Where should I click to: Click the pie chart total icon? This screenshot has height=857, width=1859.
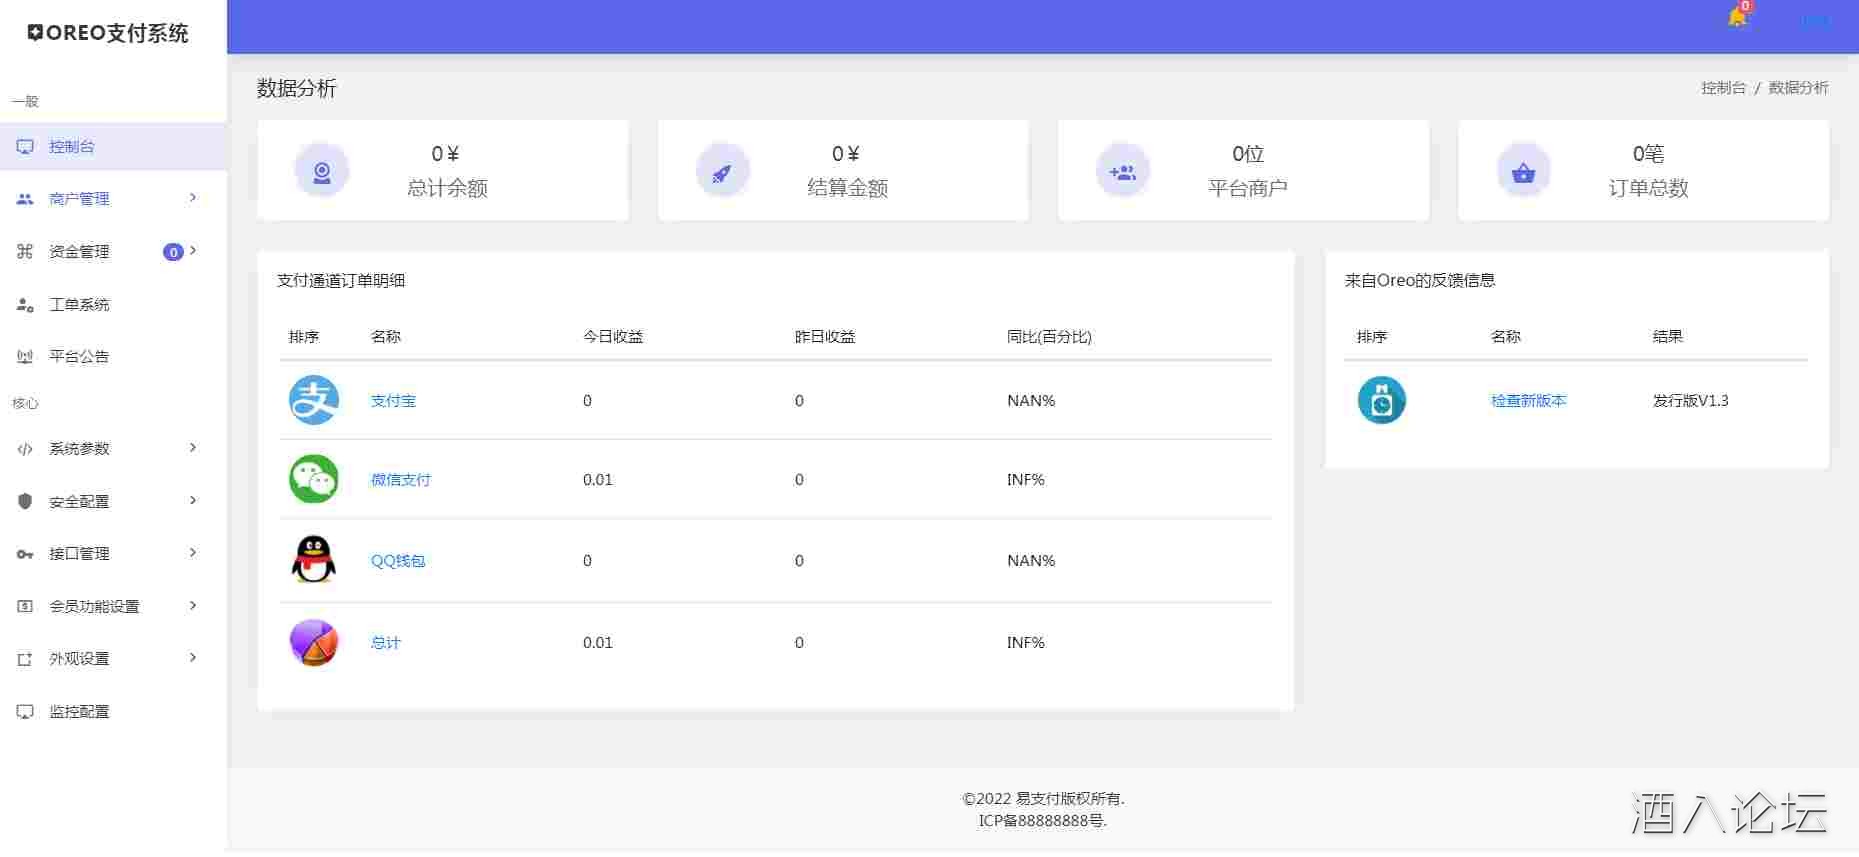pyautogui.click(x=313, y=642)
